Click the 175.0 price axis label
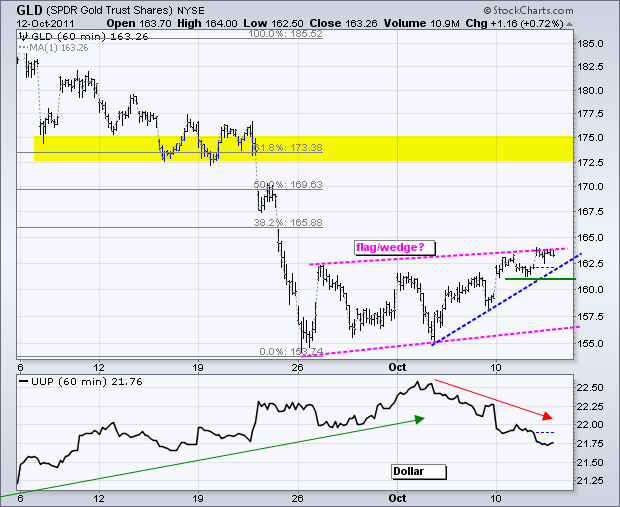620x507 pixels. tap(590, 138)
